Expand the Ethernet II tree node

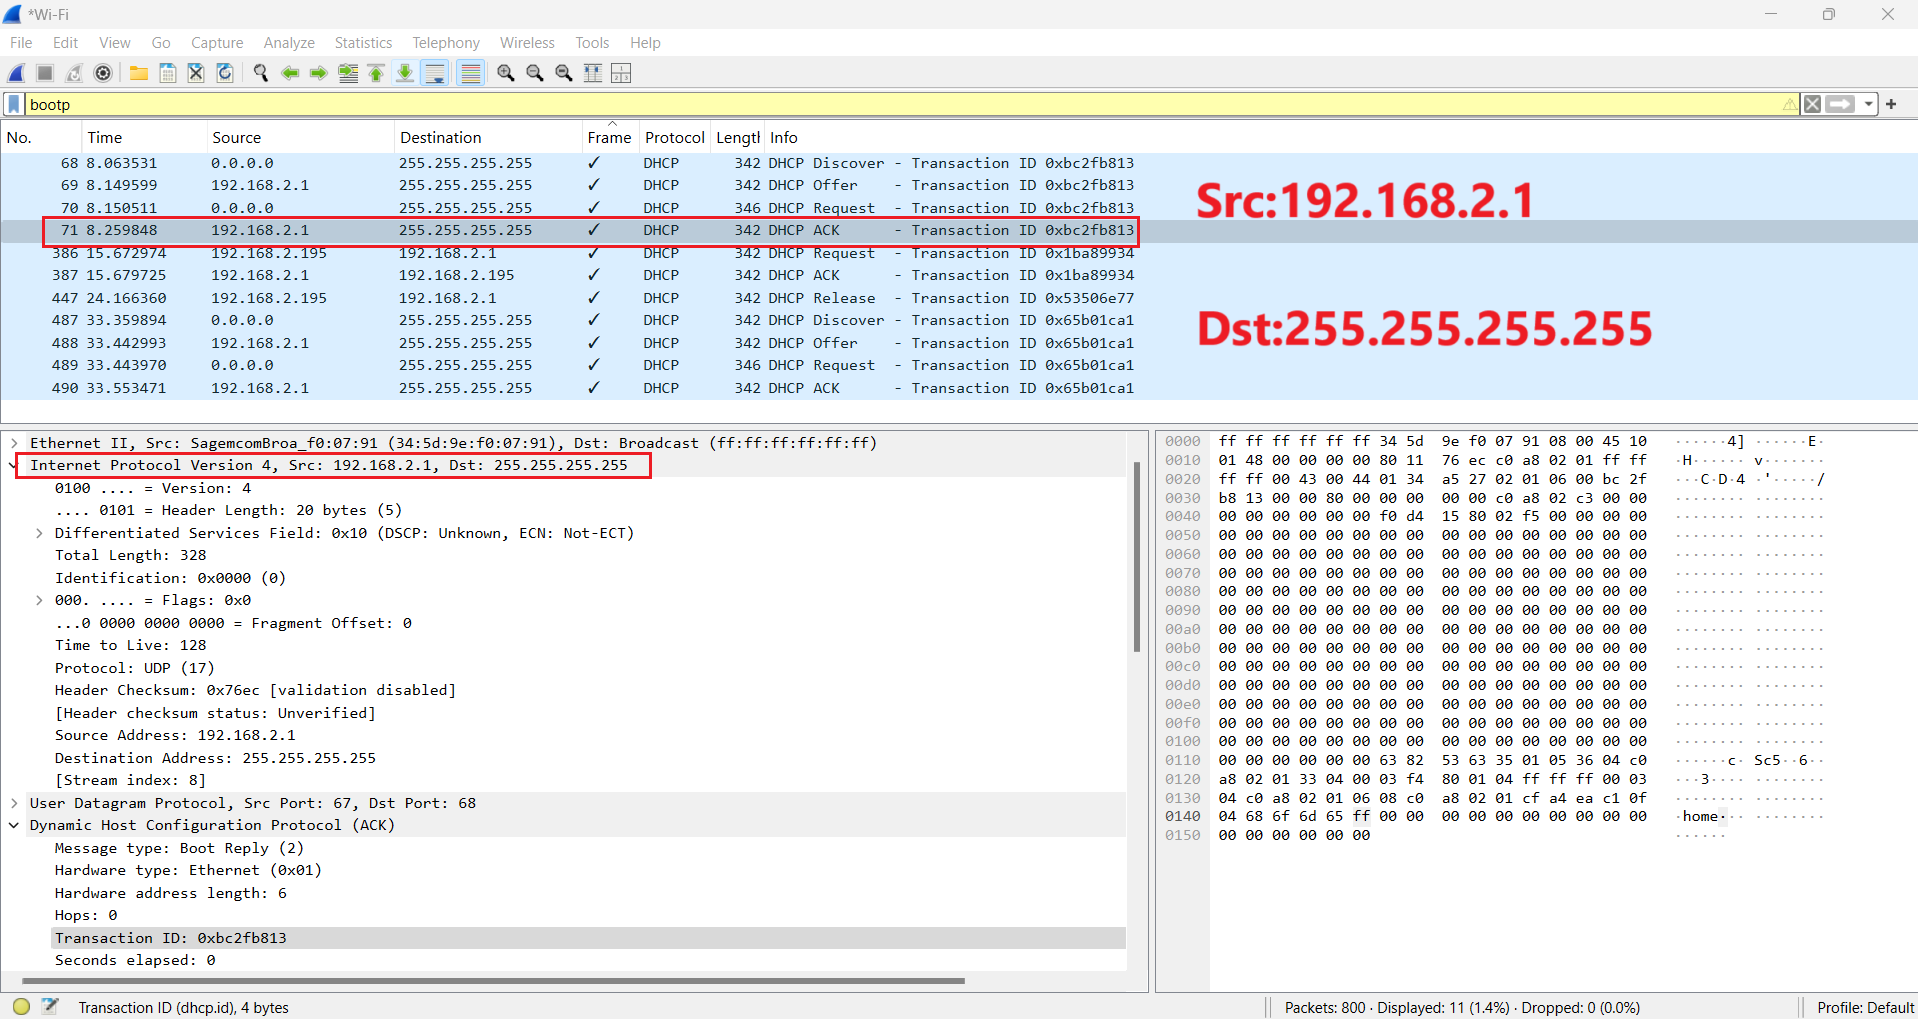pyautogui.click(x=14, y=443)
